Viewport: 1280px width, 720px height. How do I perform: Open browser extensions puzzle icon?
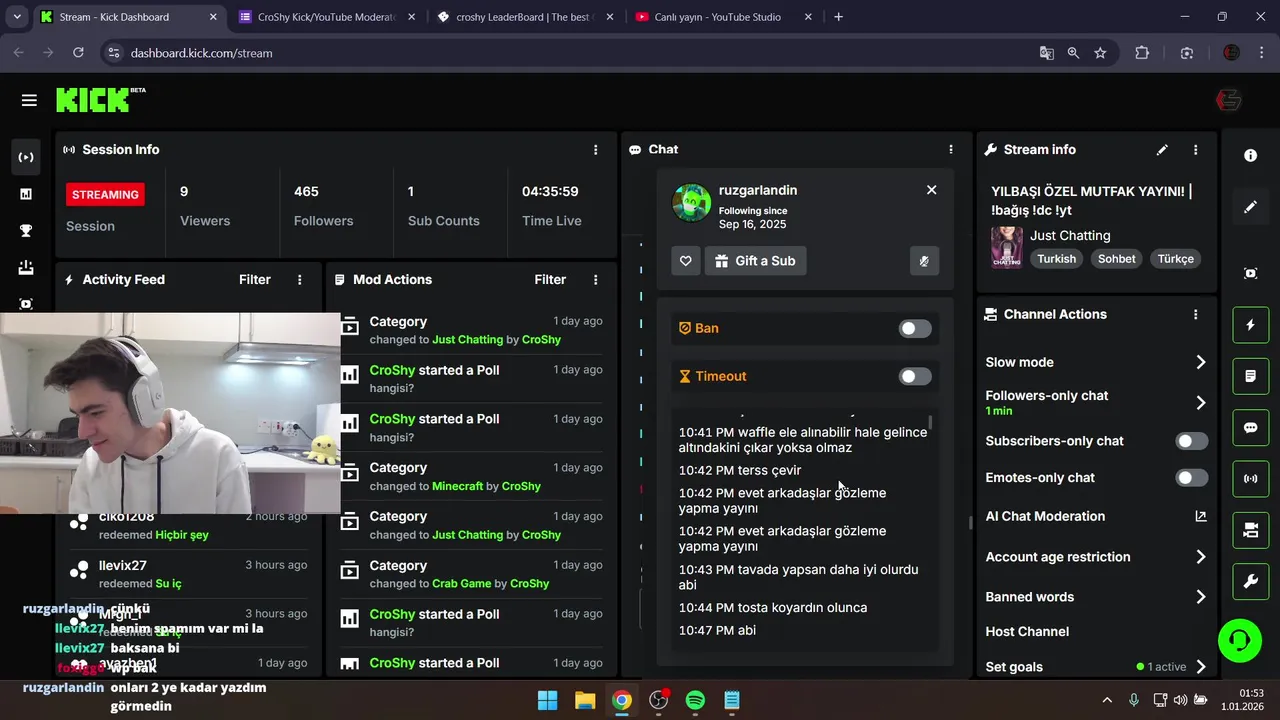point(1142,53)
